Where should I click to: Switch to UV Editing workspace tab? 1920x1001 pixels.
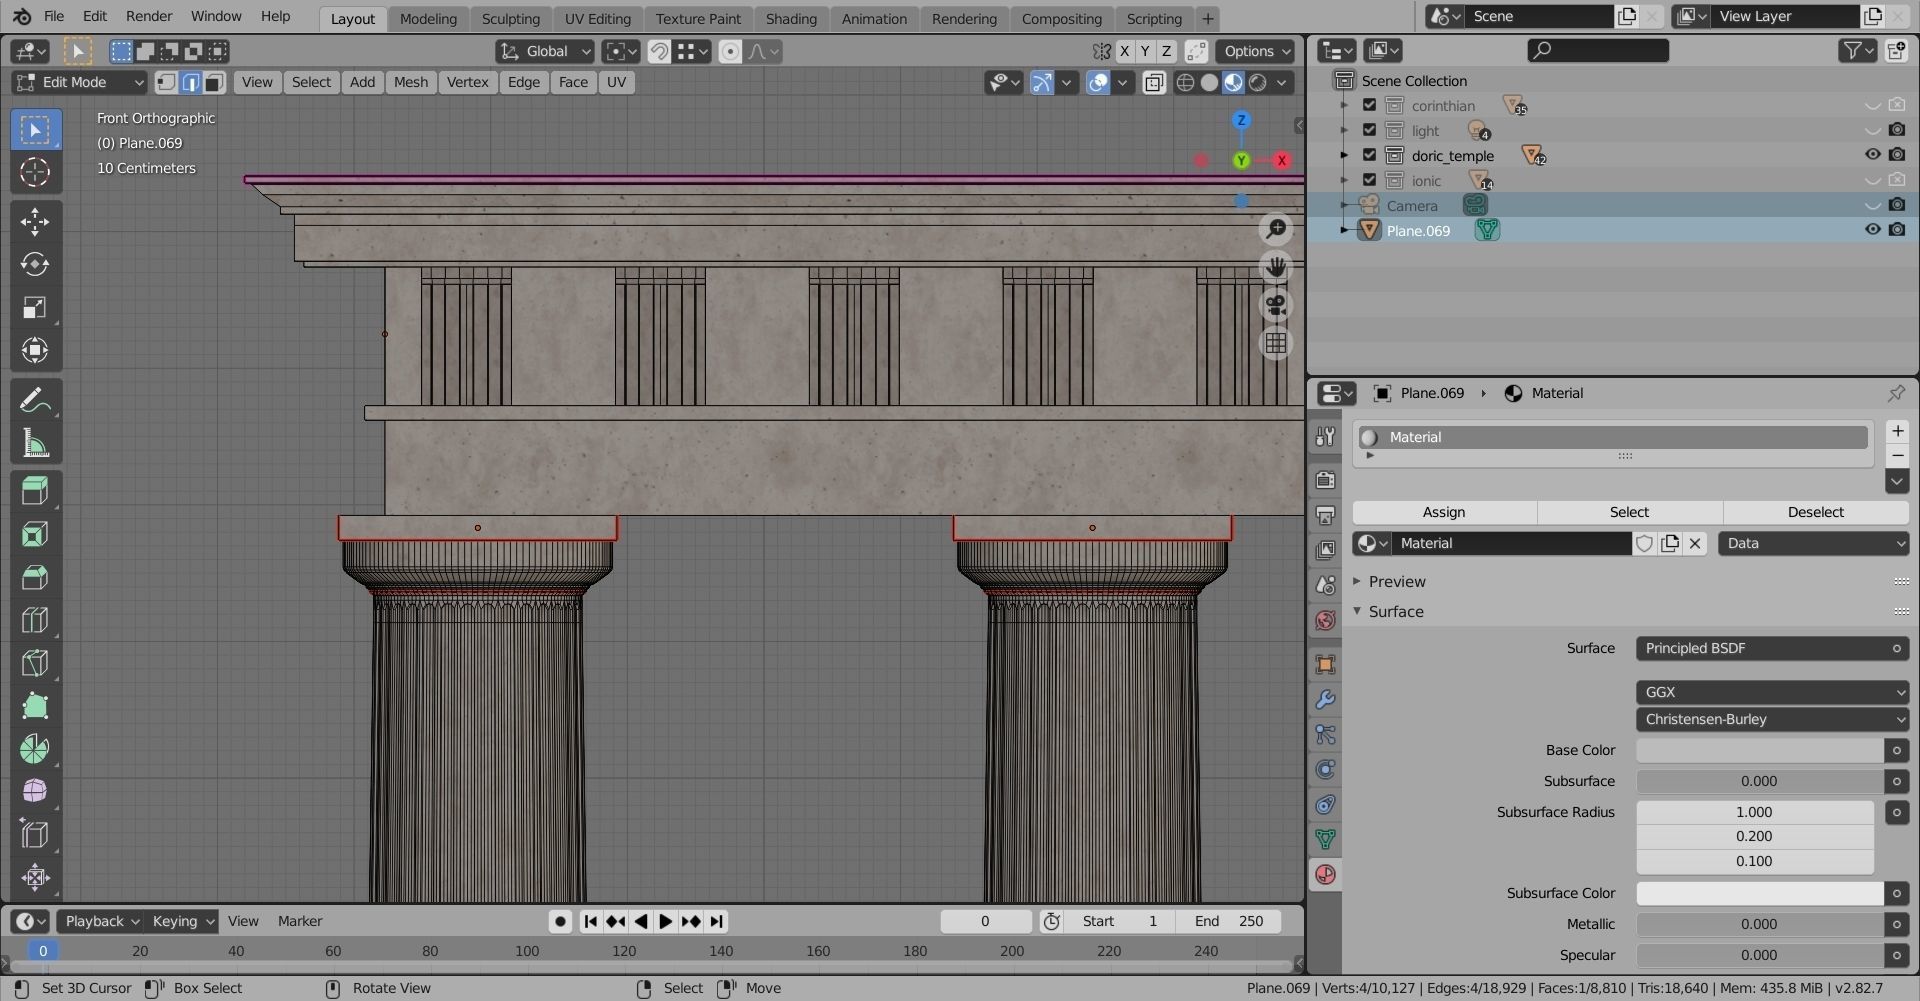coord(597,18)
